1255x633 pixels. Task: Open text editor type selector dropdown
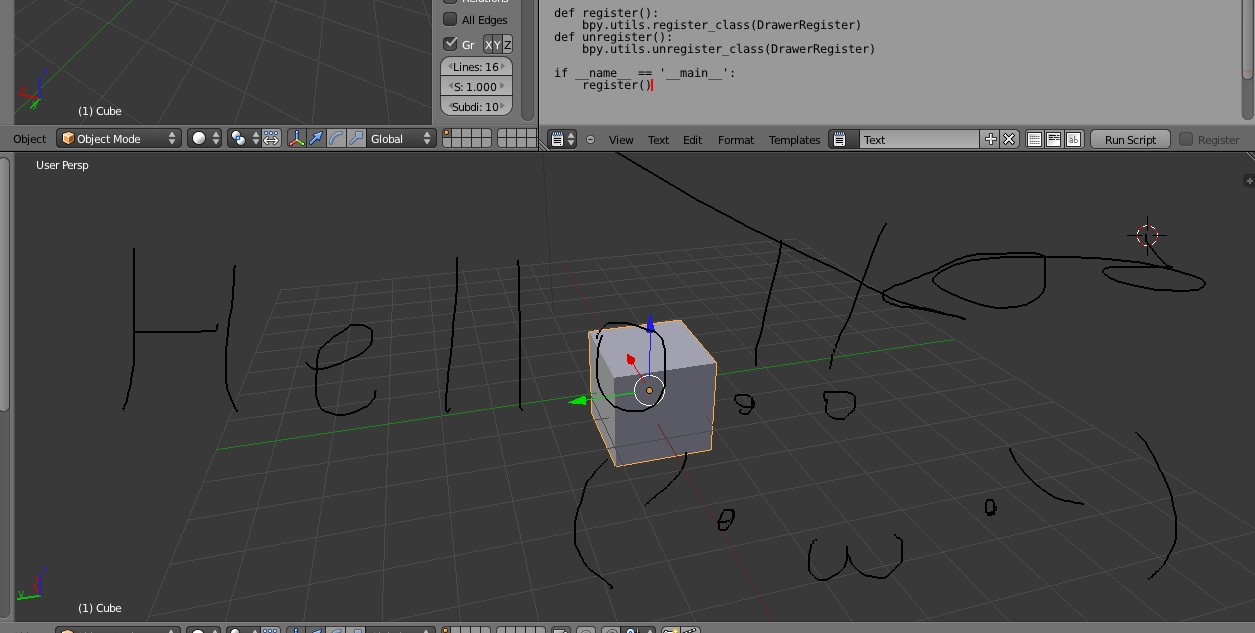click(x=563, y=140)
